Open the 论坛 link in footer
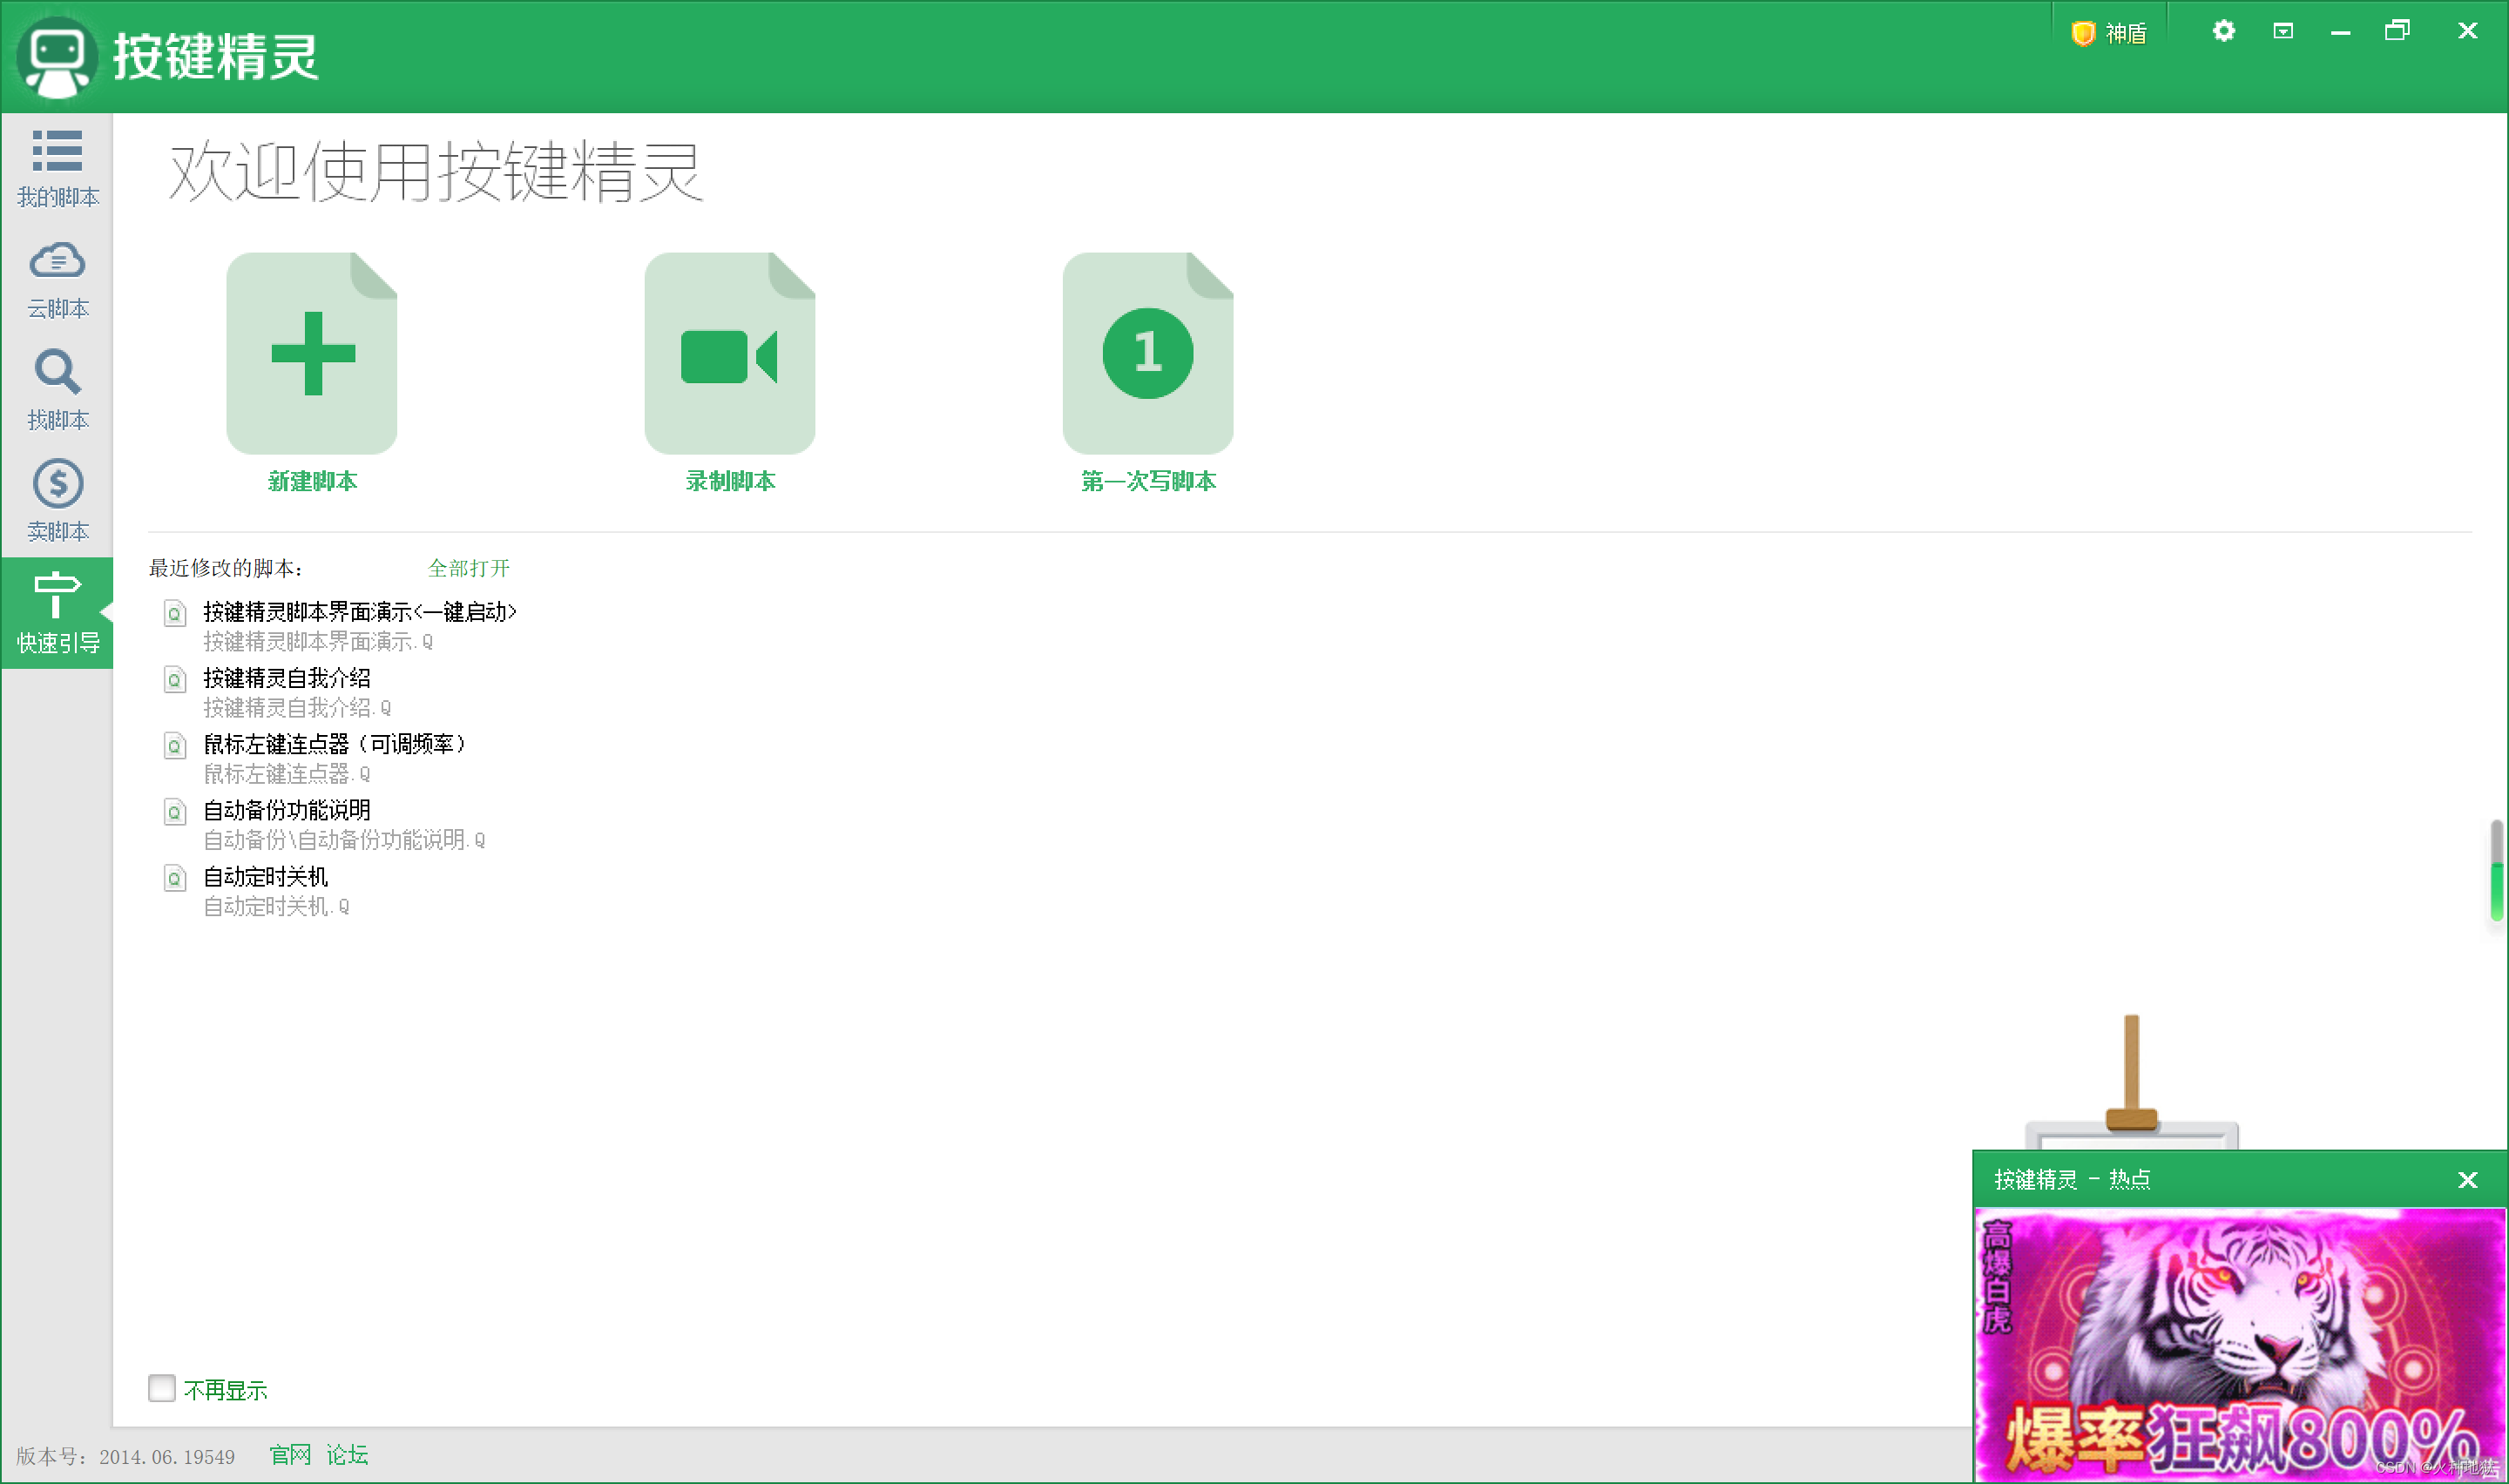This screenshot has height=1484, width=2509. pos(347,1455)
